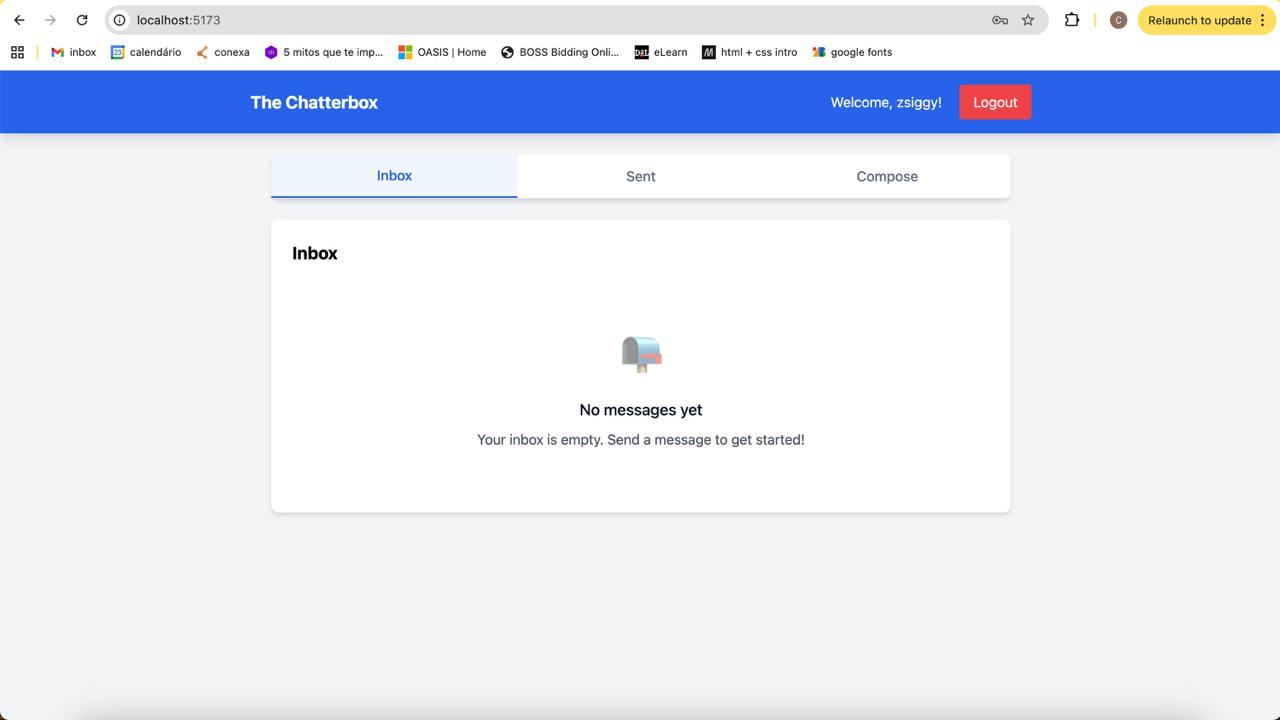Image resolution: width=1280 pixels, height=720 pixels.
Task: Click The Chatterbox title
Action: click(314, 102)
